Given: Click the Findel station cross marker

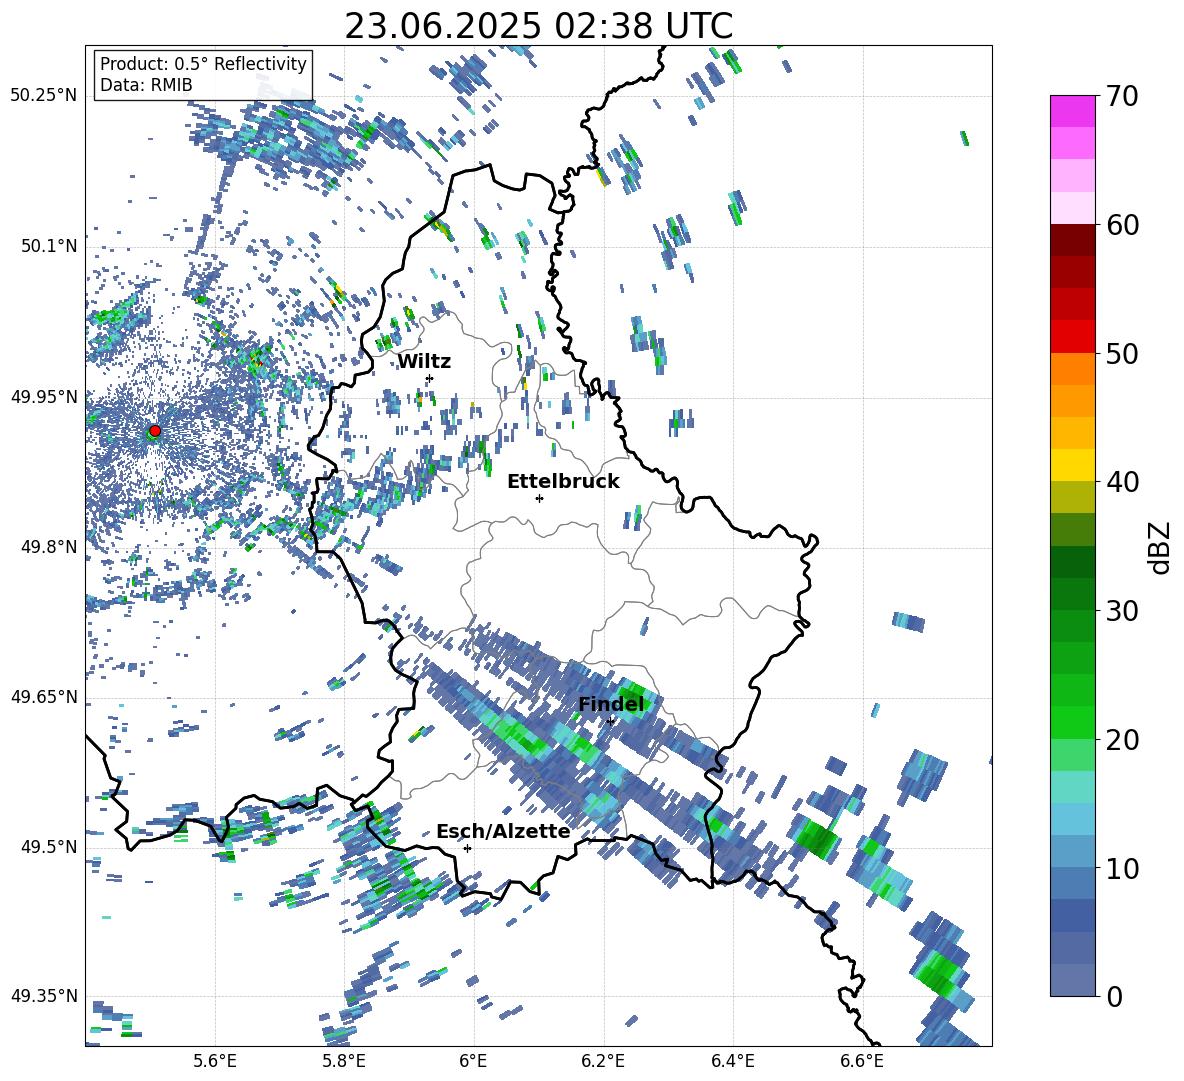Looking at the screenshot, I should click(x=611, y=721).
